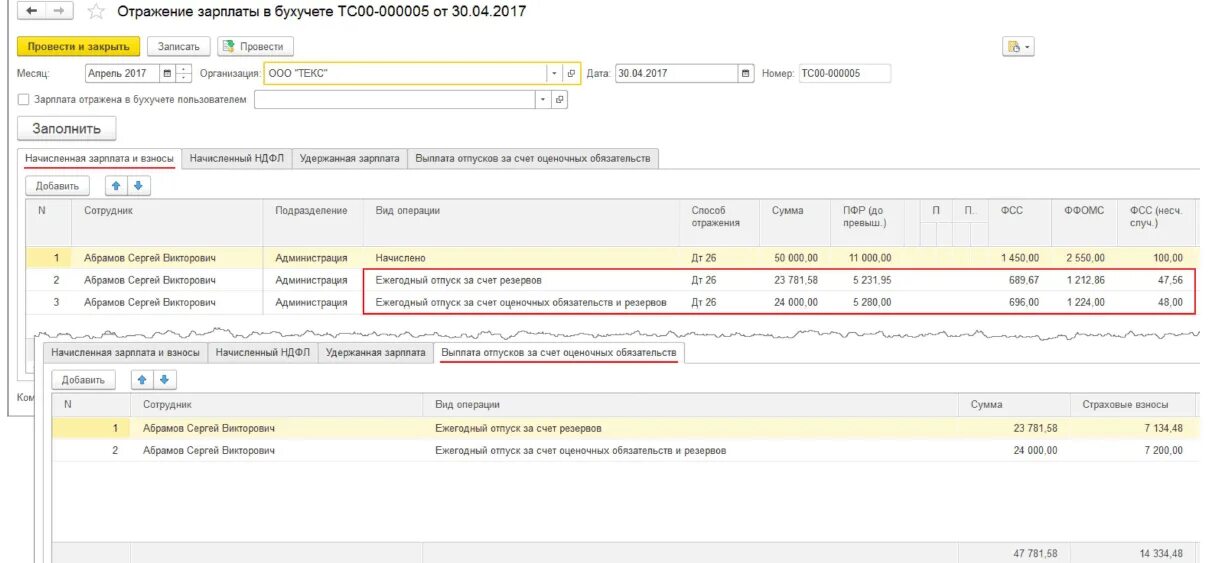Click 'Страховые взносы' column header in lower table
Viewport: 1218px width, 563px height.
(1132, 404)
